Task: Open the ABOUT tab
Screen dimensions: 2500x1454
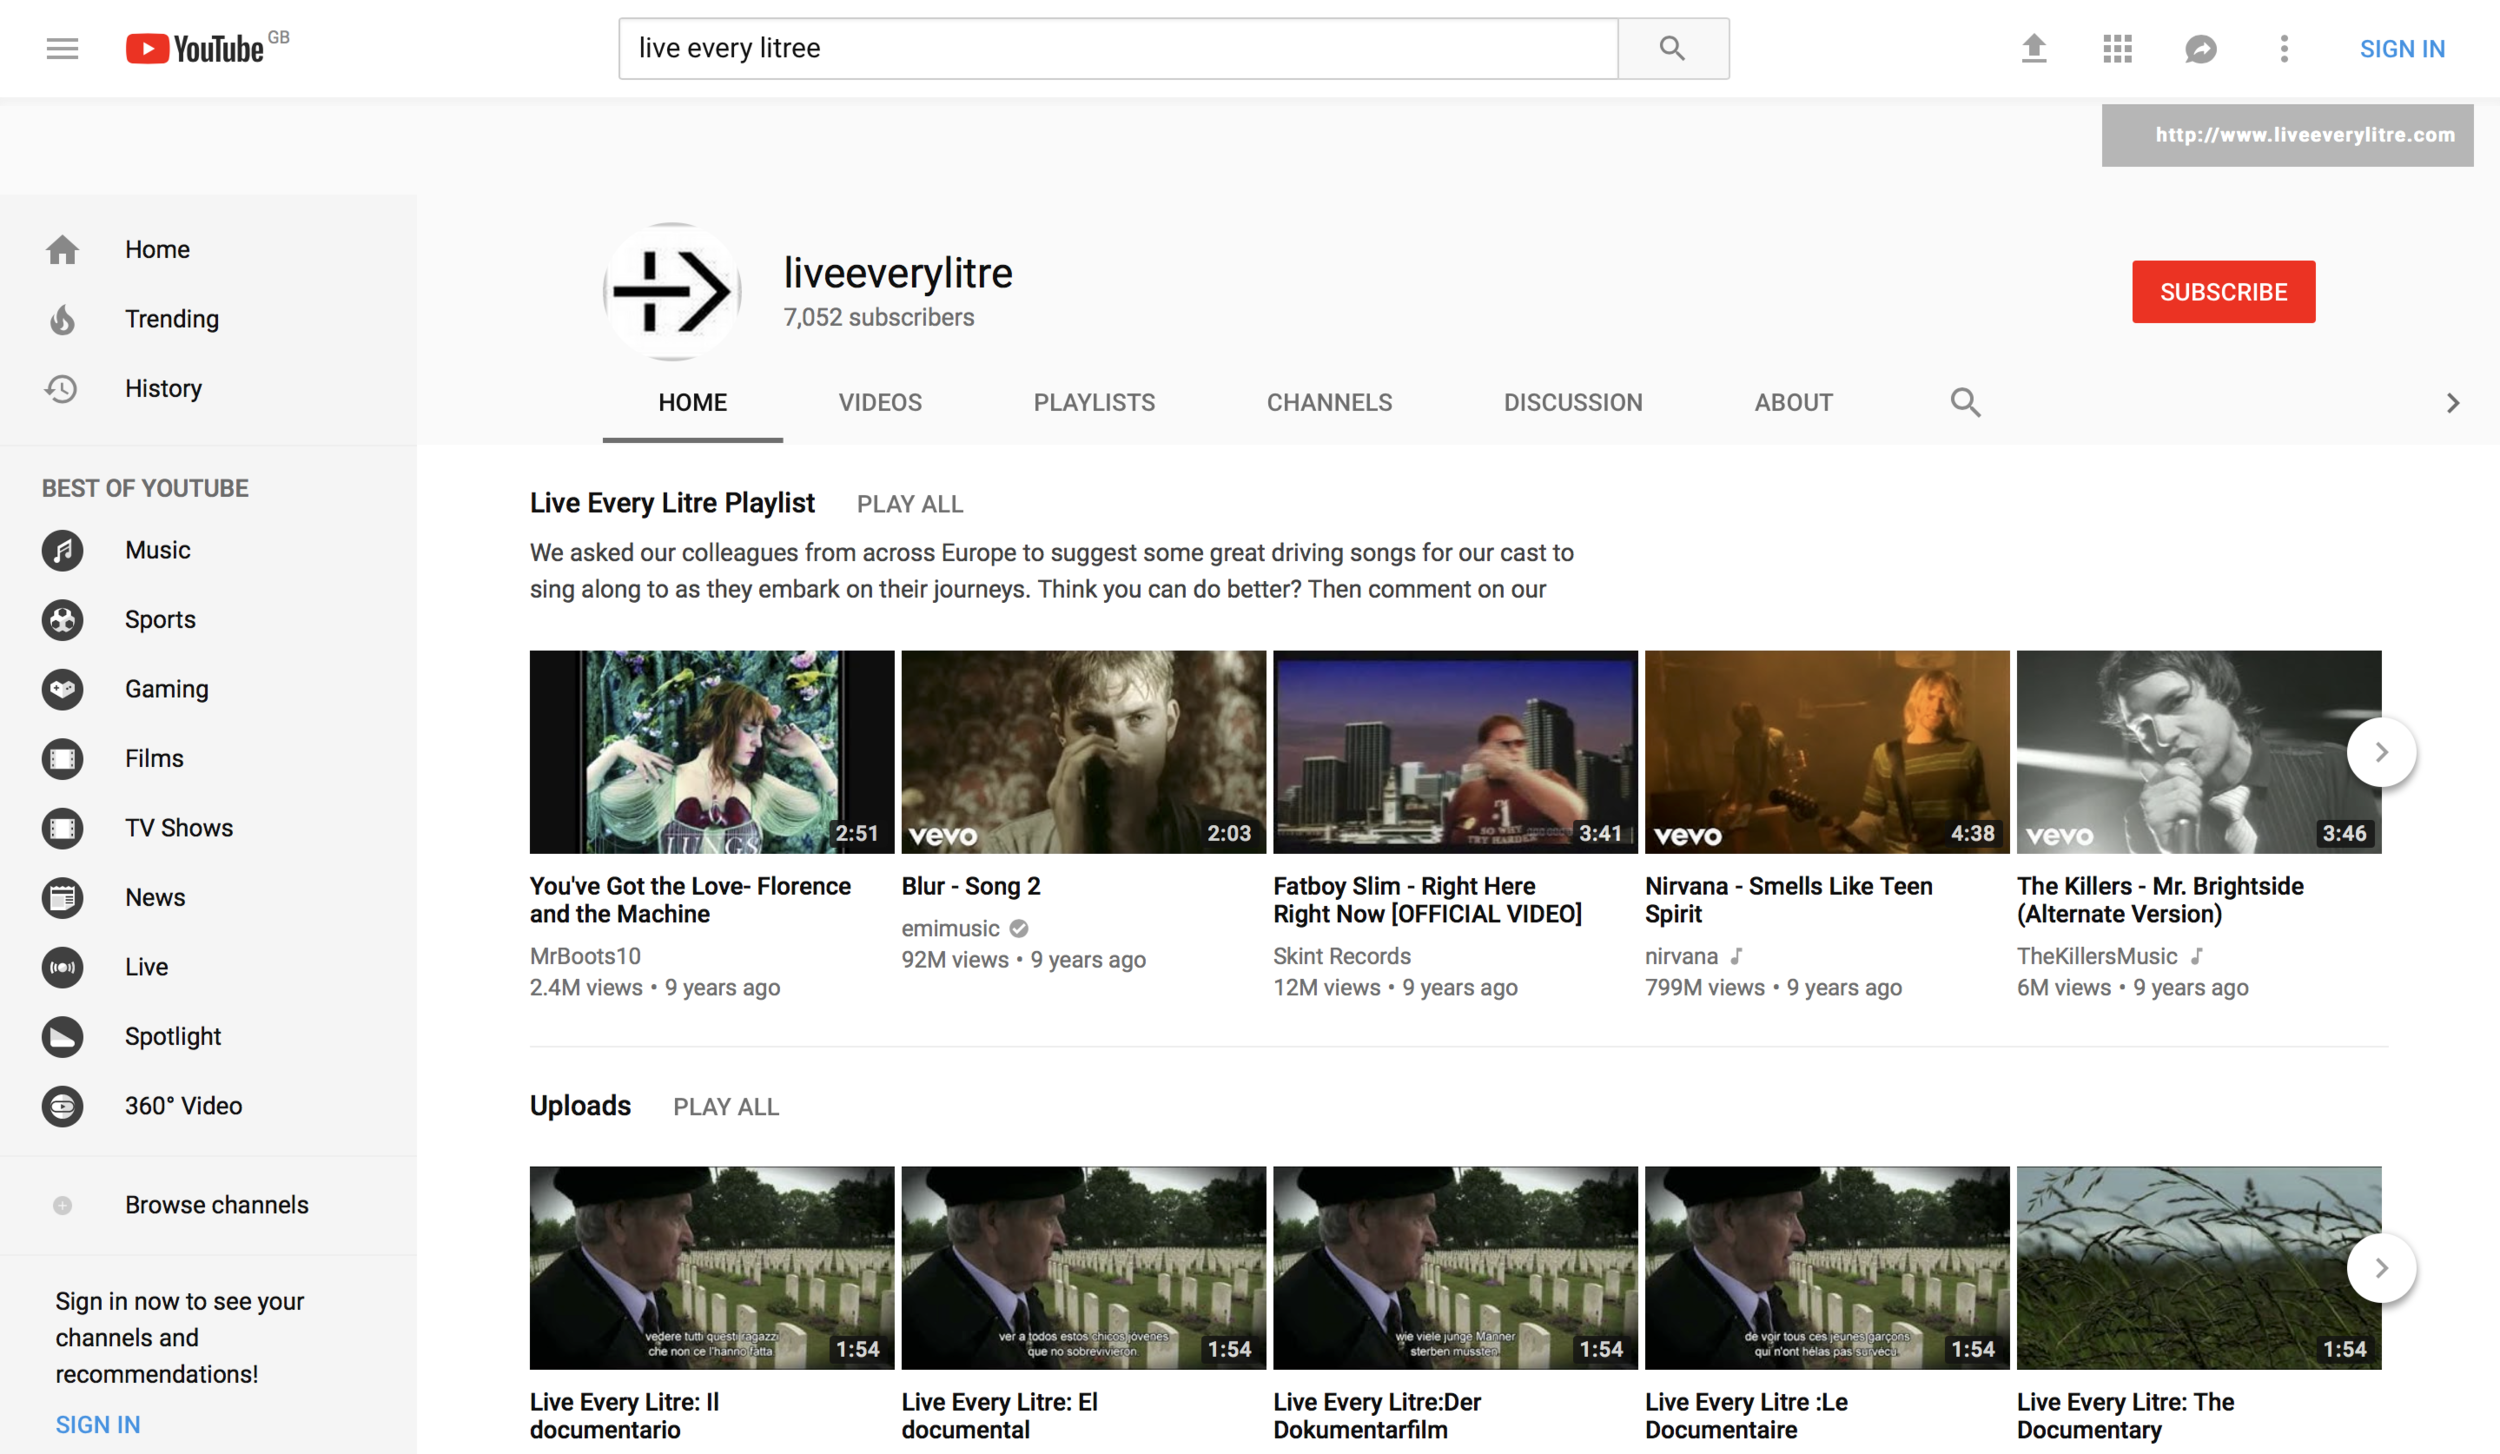Action: 1793,403
